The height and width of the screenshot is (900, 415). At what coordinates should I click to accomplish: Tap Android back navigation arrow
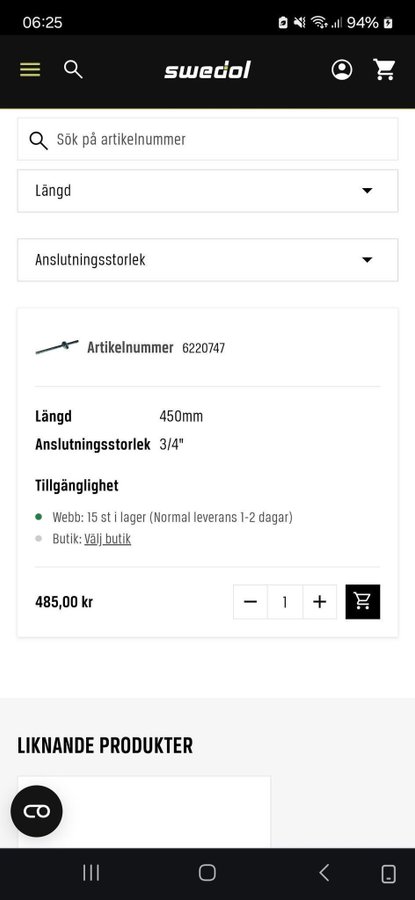[x=324, y=873]
